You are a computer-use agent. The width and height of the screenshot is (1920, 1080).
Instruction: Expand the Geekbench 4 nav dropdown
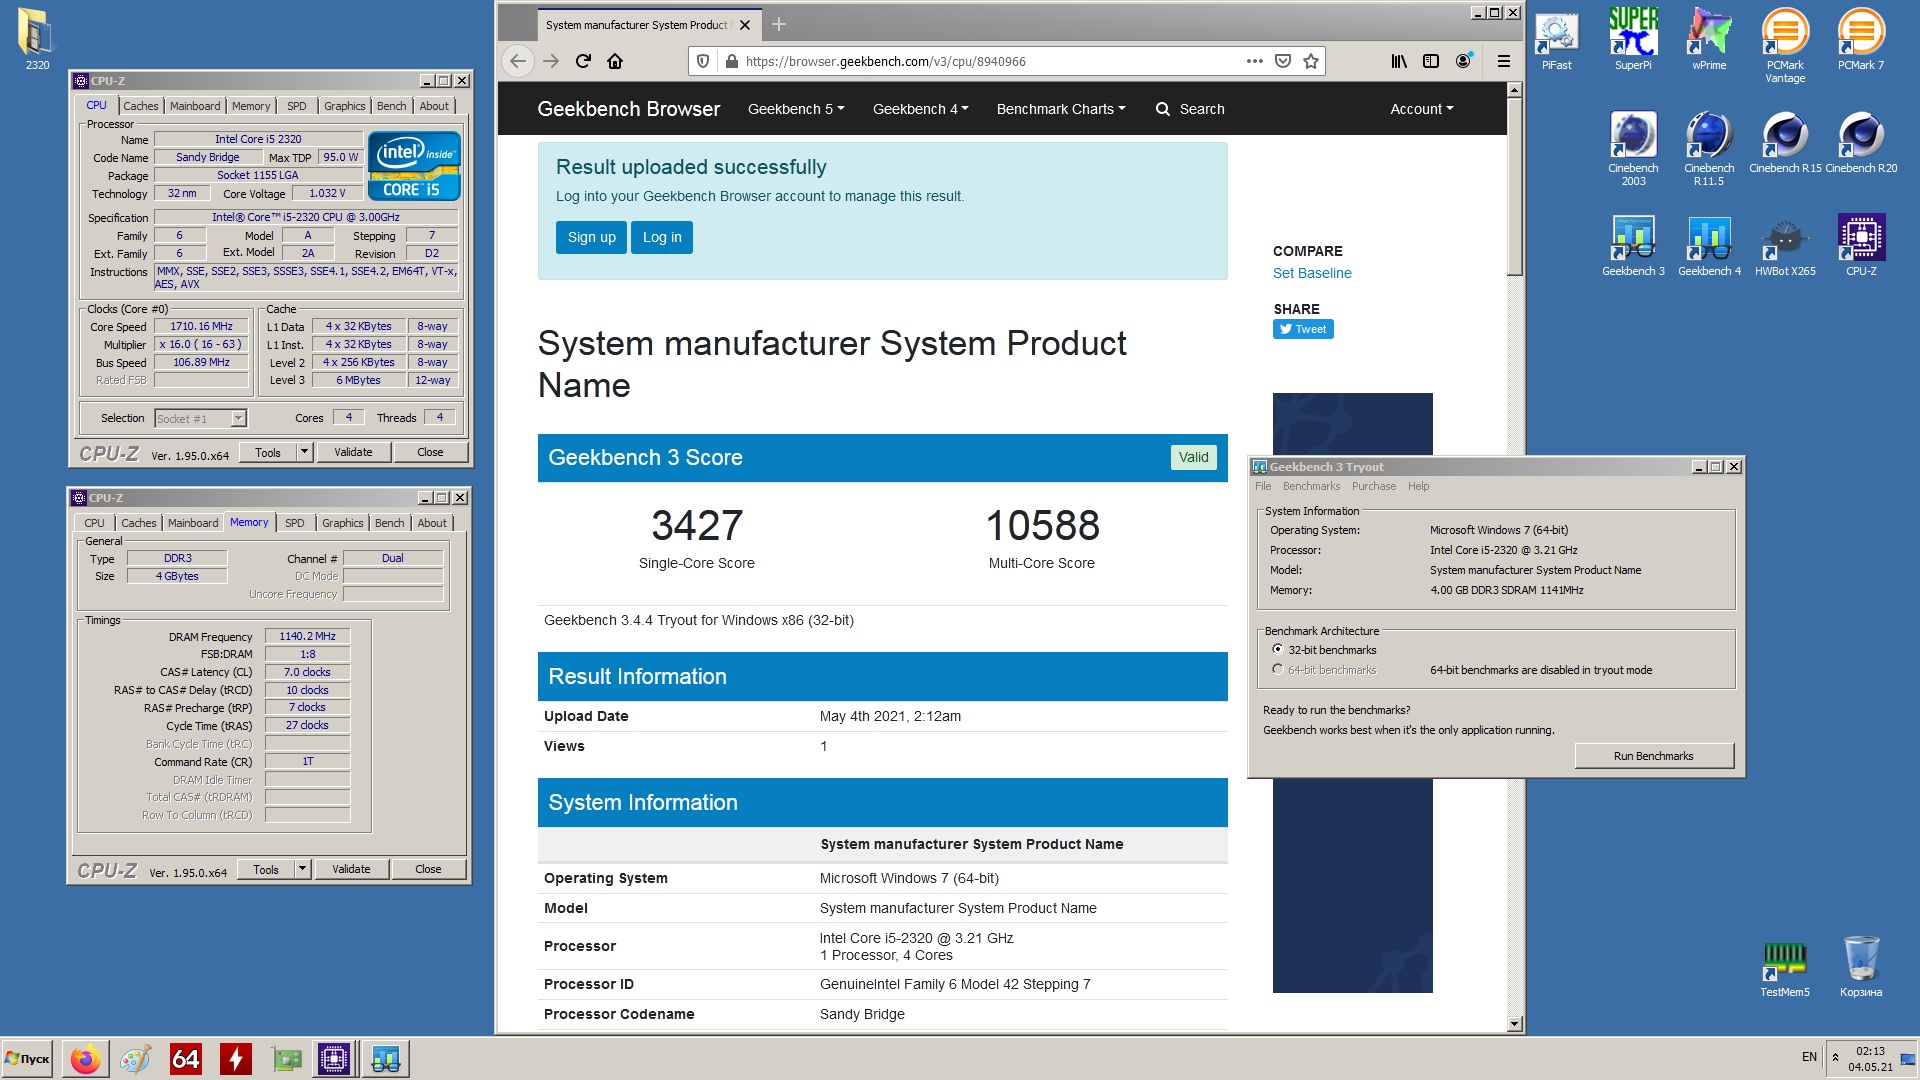920,109
